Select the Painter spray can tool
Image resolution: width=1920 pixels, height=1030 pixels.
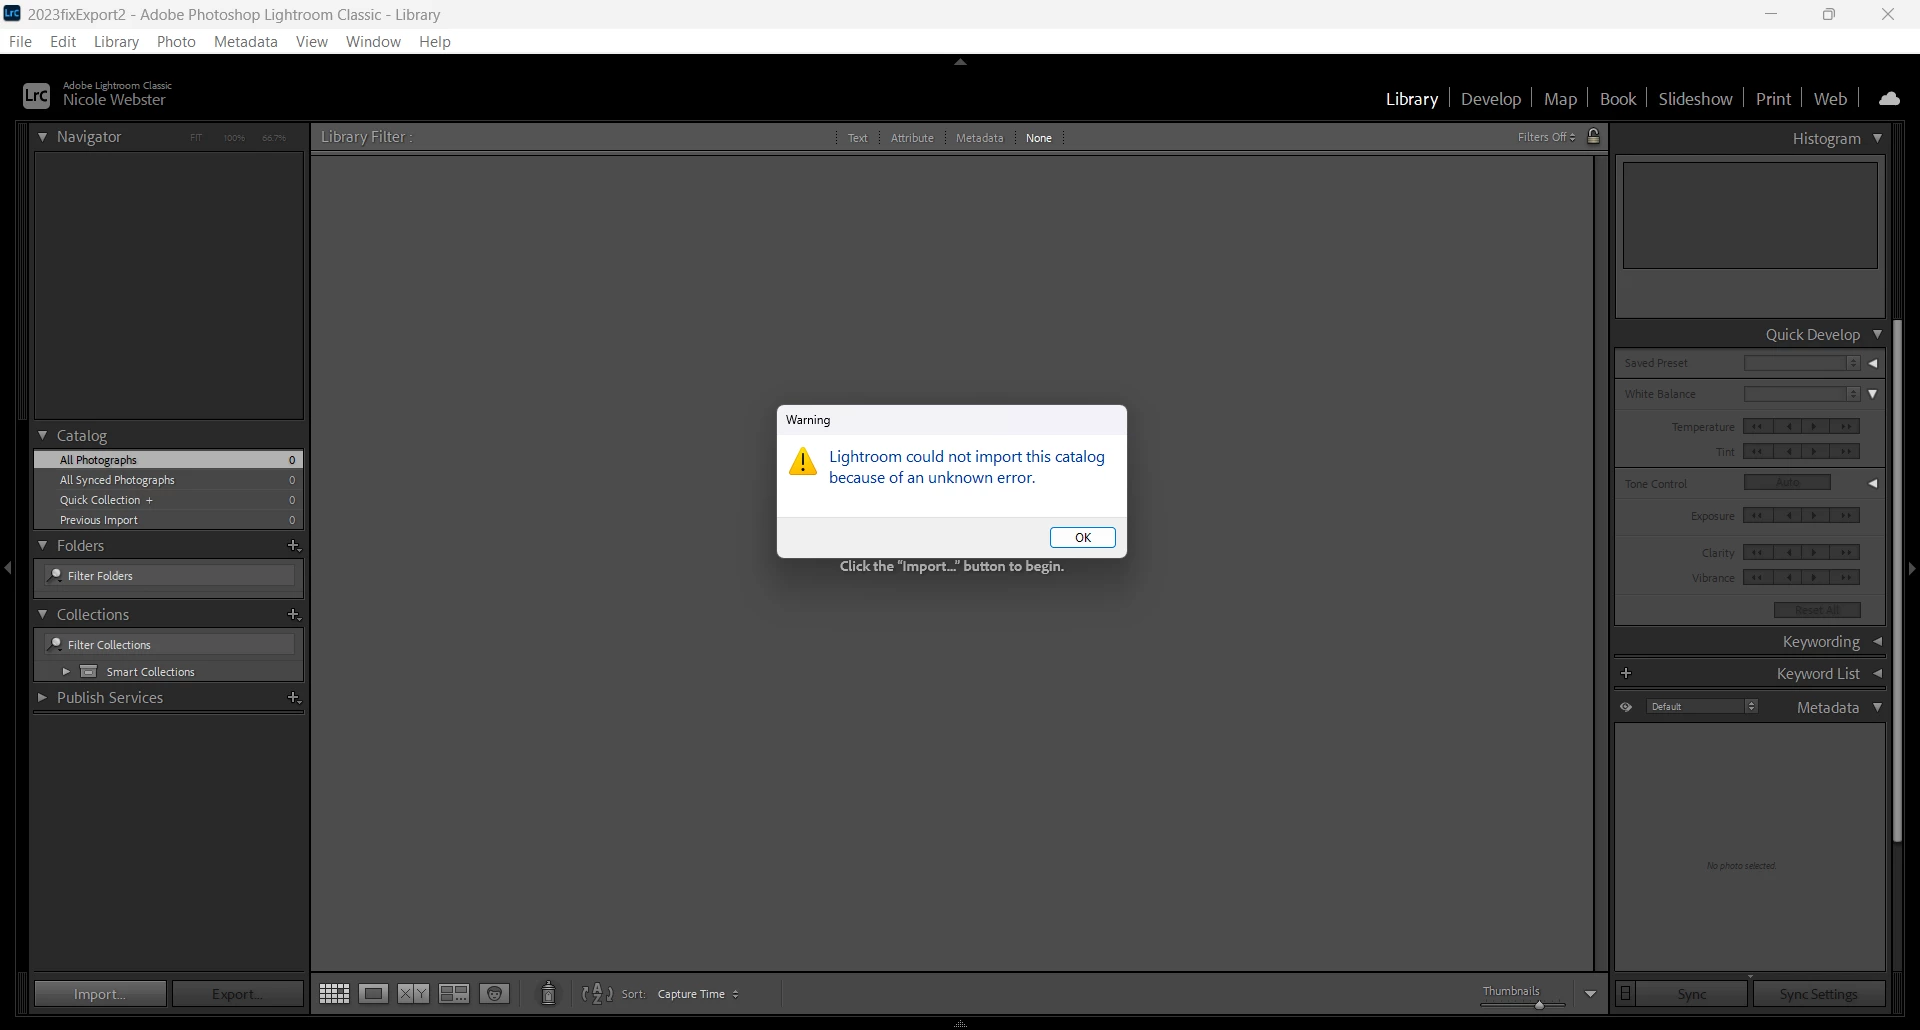548,994
